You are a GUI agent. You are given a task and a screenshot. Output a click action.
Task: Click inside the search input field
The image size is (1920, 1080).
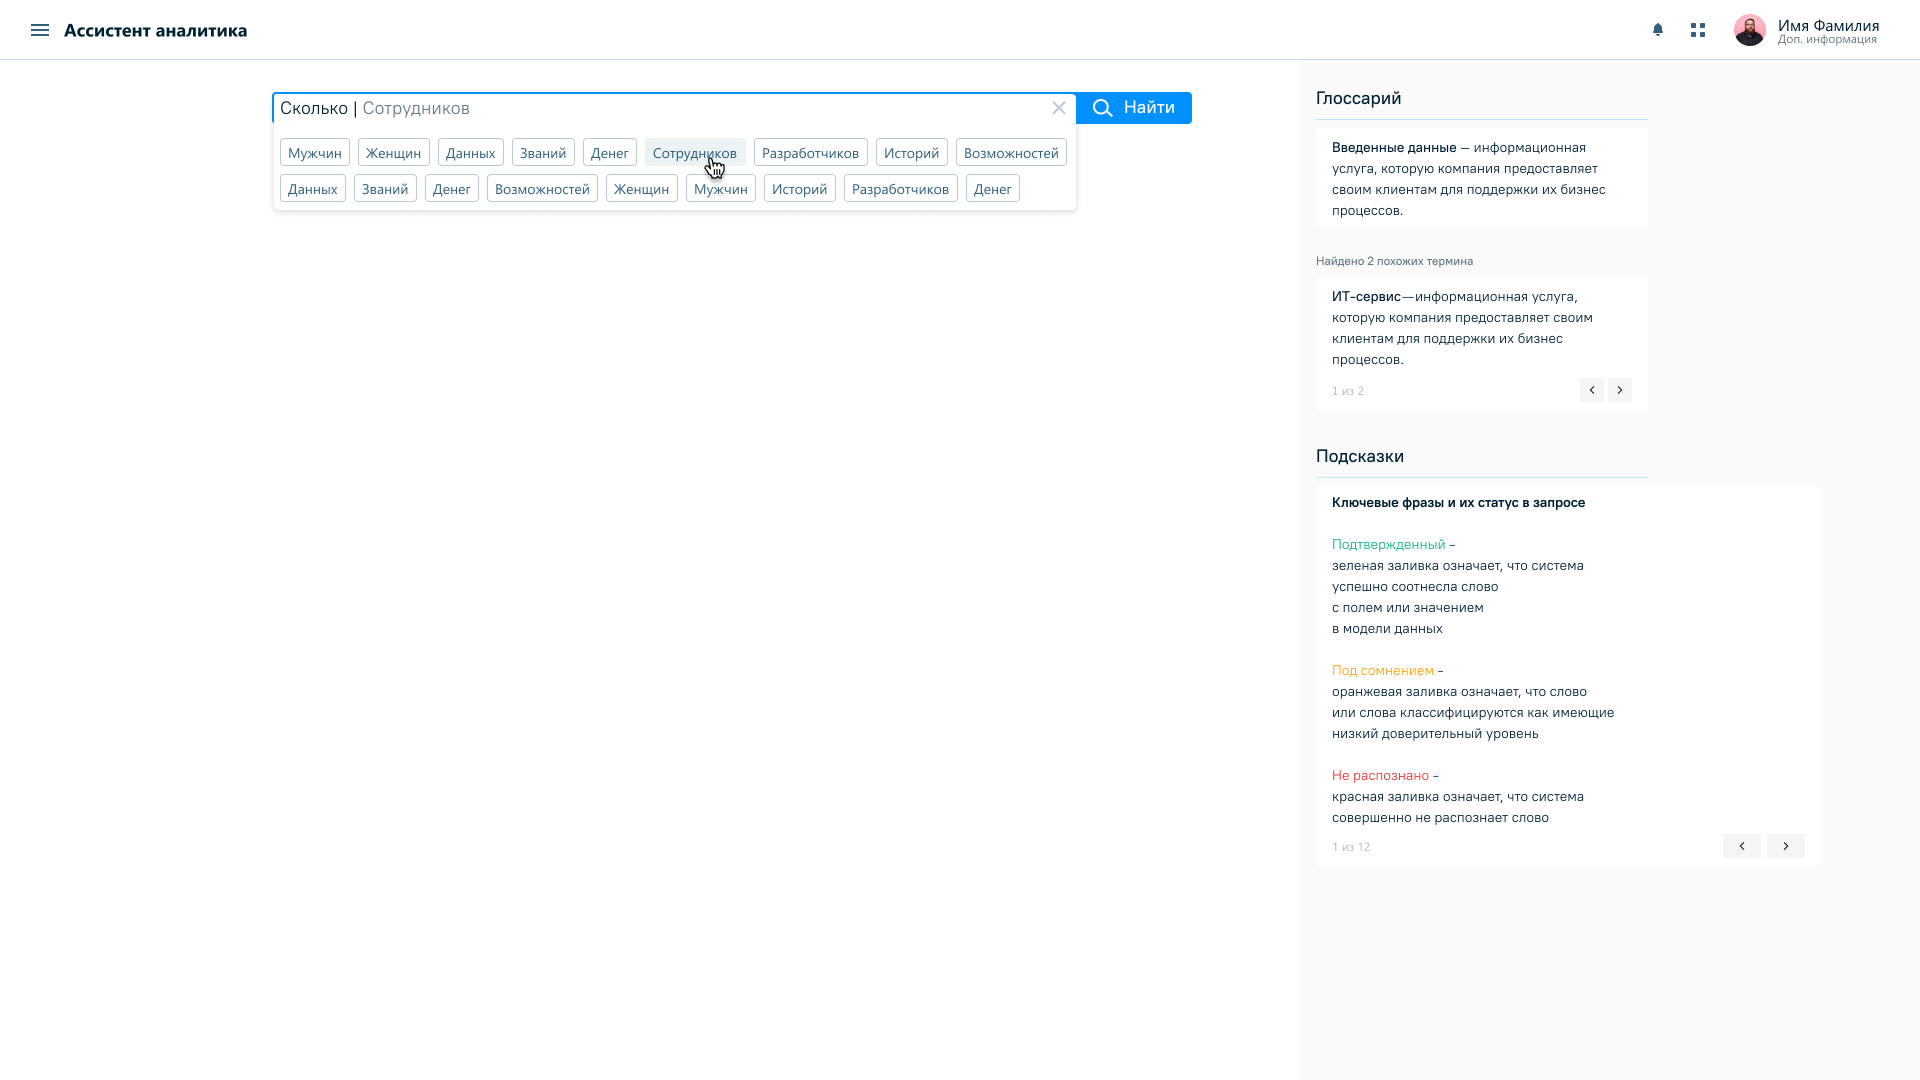click(700, 108)
